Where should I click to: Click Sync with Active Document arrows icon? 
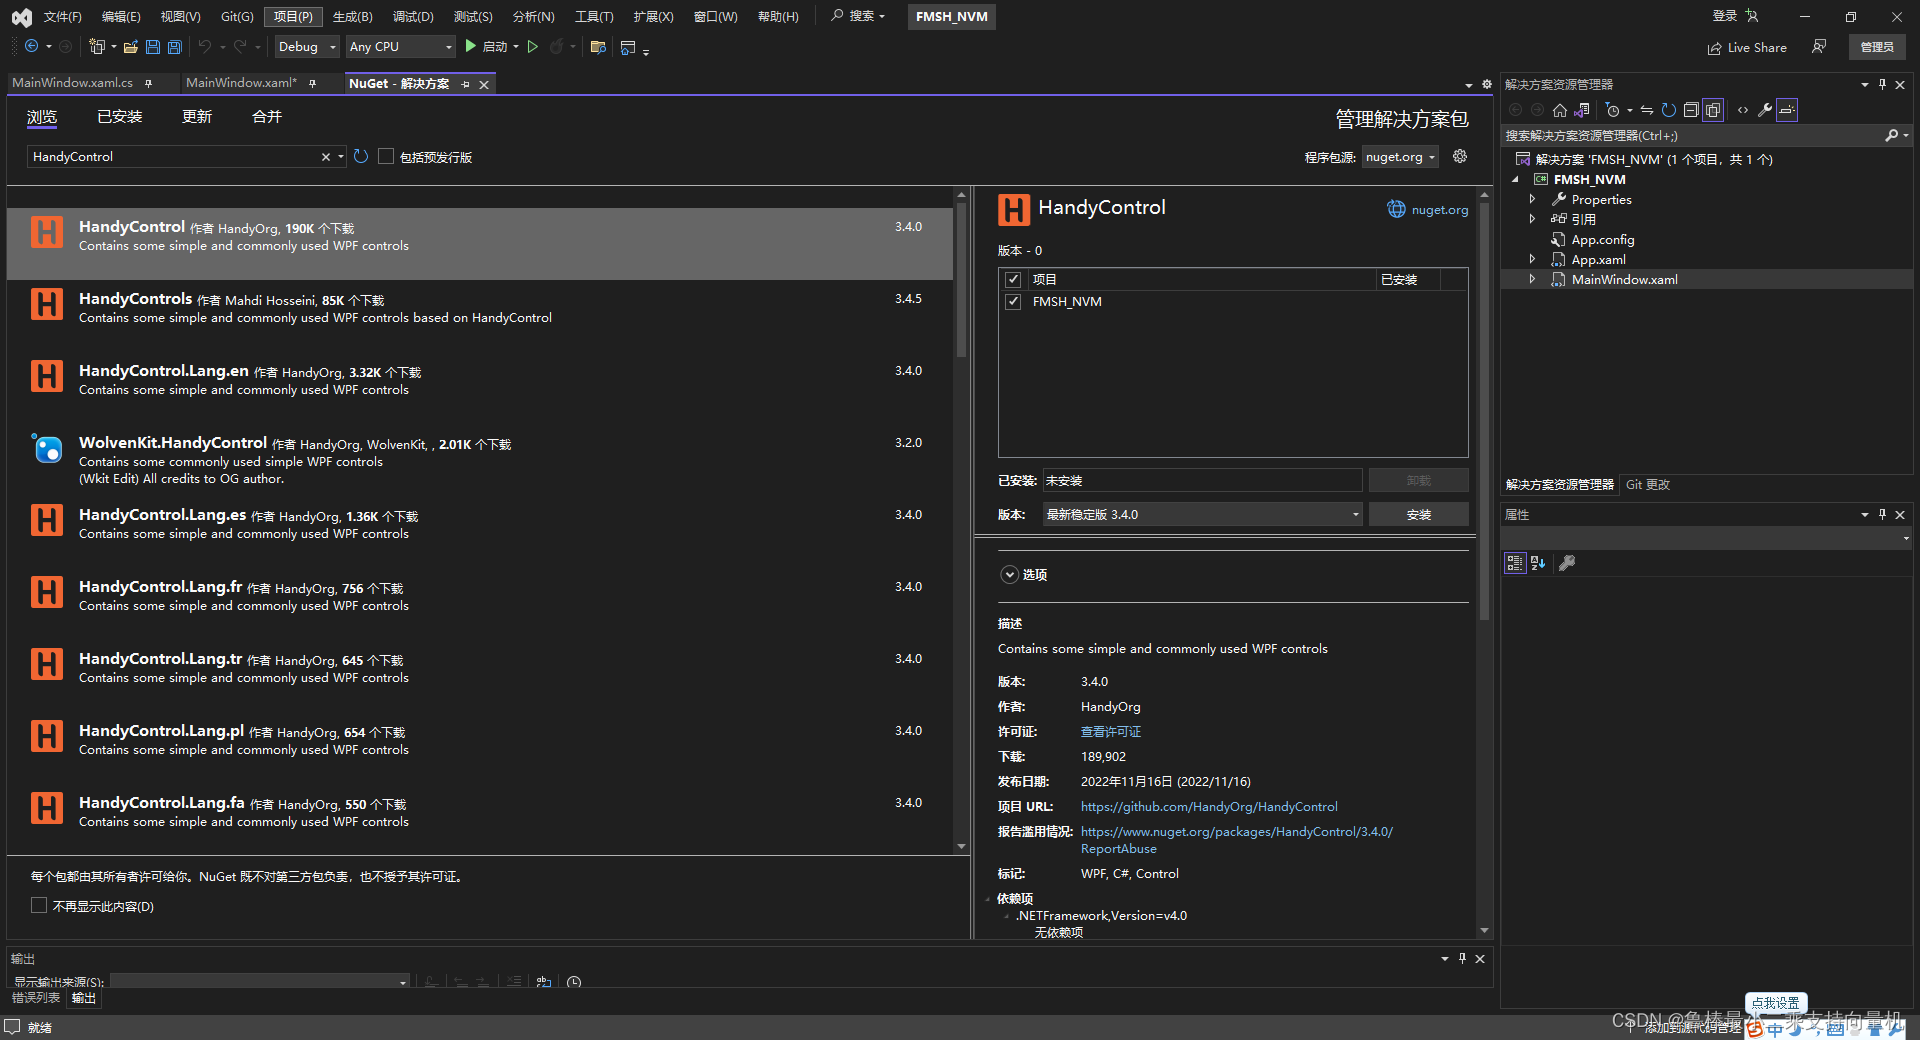coord(1646,110)
